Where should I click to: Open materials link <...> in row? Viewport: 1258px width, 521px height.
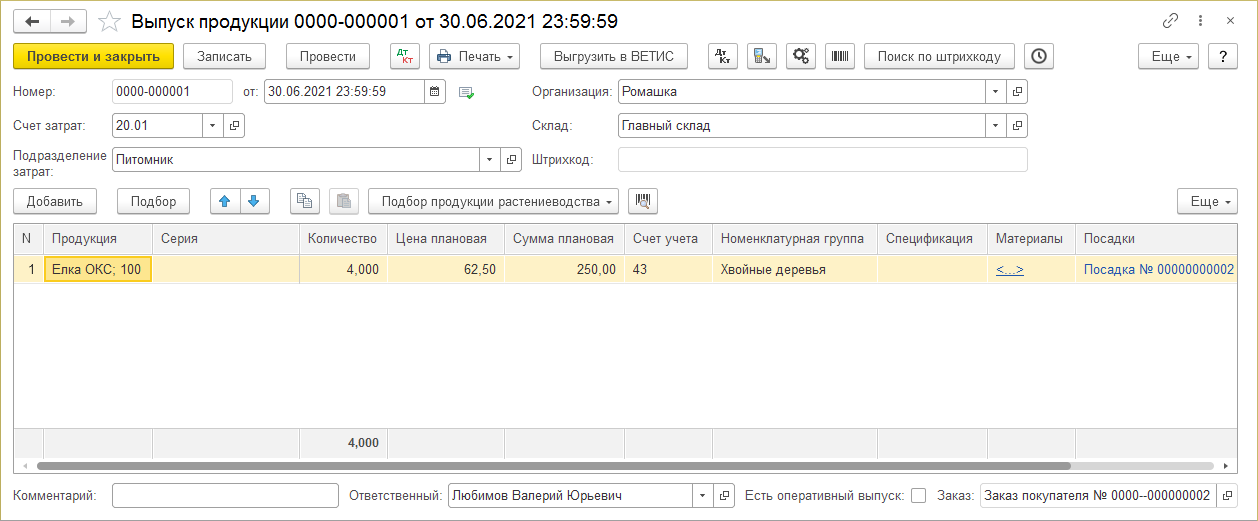click(1010, 269)
